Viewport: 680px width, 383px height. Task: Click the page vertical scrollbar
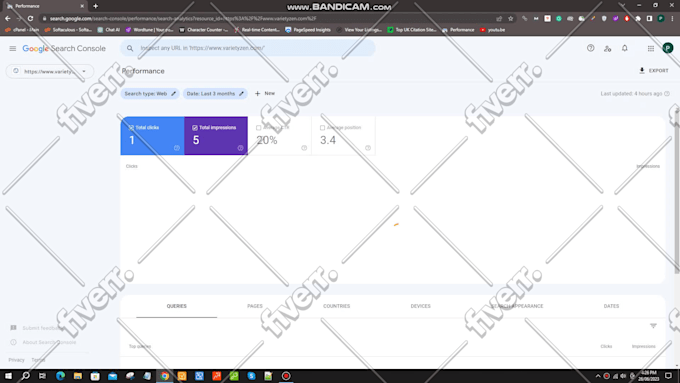[677, 191]
